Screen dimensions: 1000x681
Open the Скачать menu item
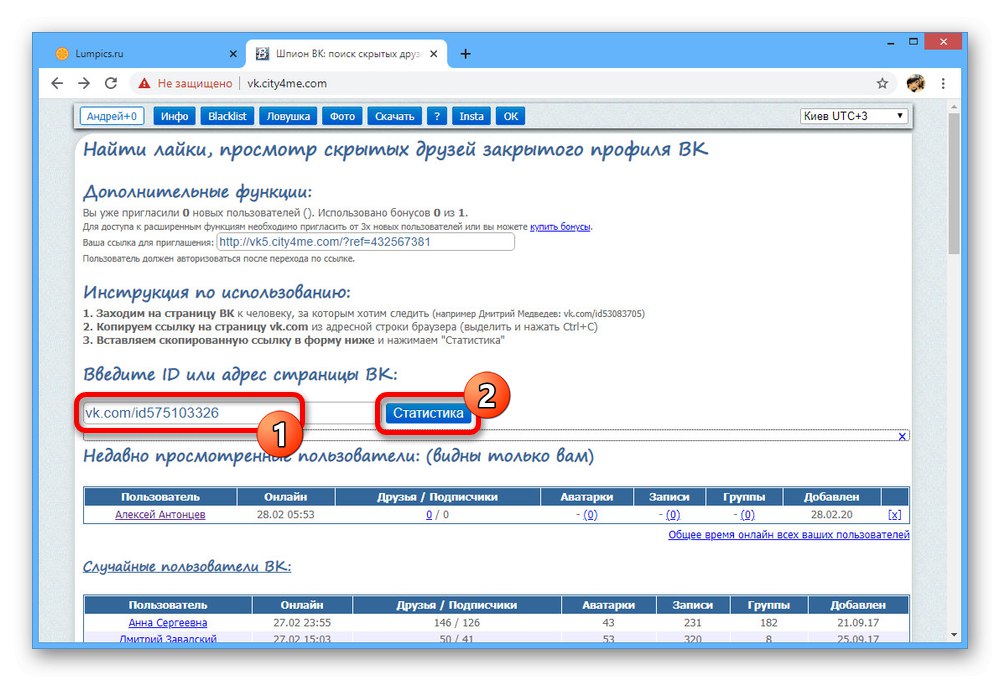[395, 116]
